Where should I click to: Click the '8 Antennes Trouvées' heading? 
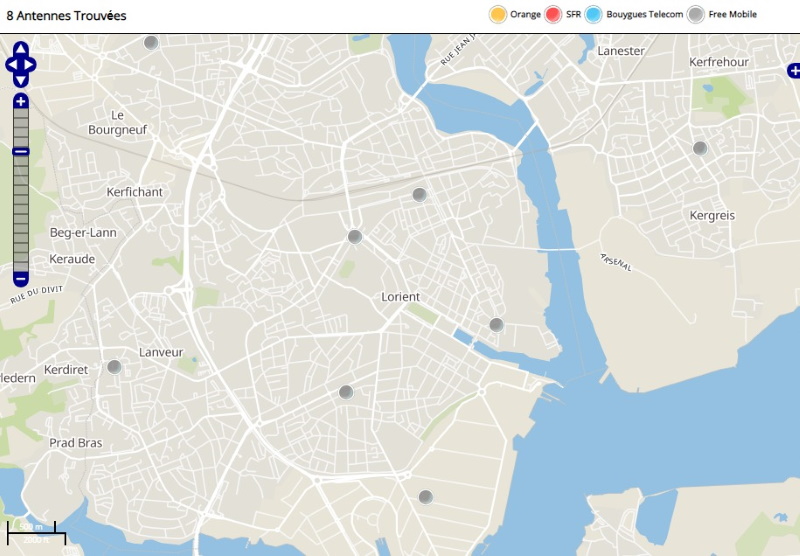pos(66,15)
